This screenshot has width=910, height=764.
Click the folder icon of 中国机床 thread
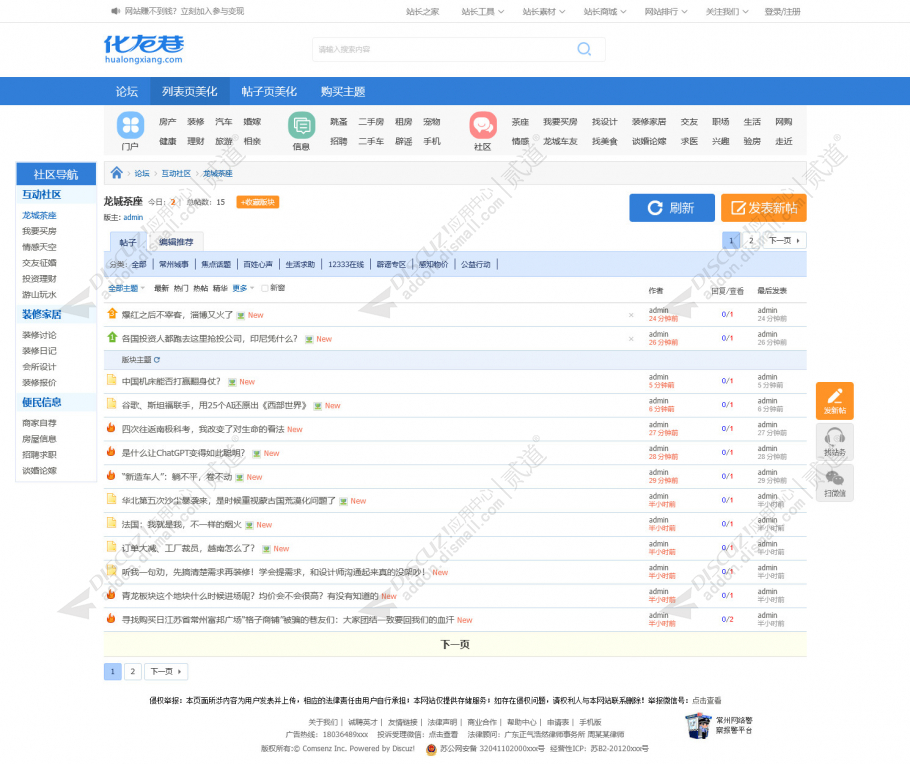[111, 380]
